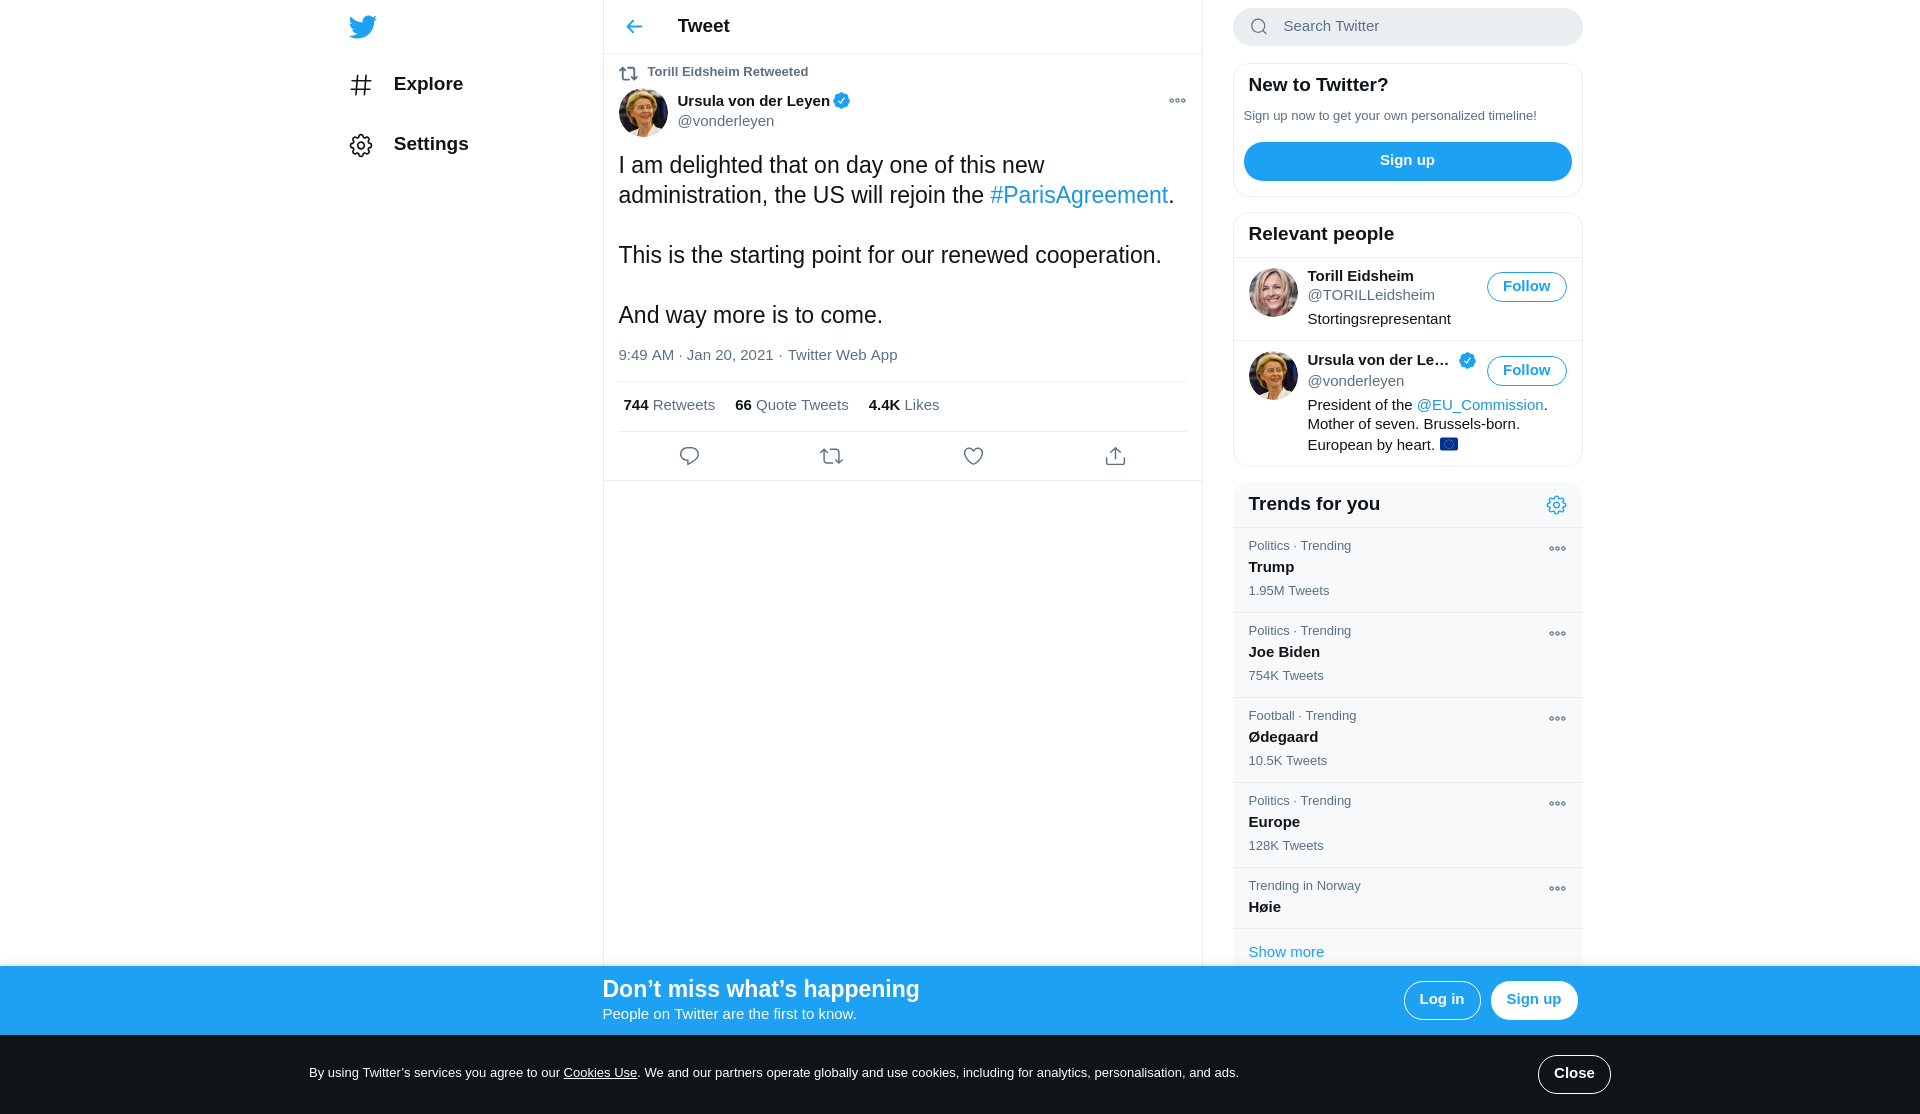Reply to the tweet with the comment icon
1920x1114 pixels.
(689, 456)
